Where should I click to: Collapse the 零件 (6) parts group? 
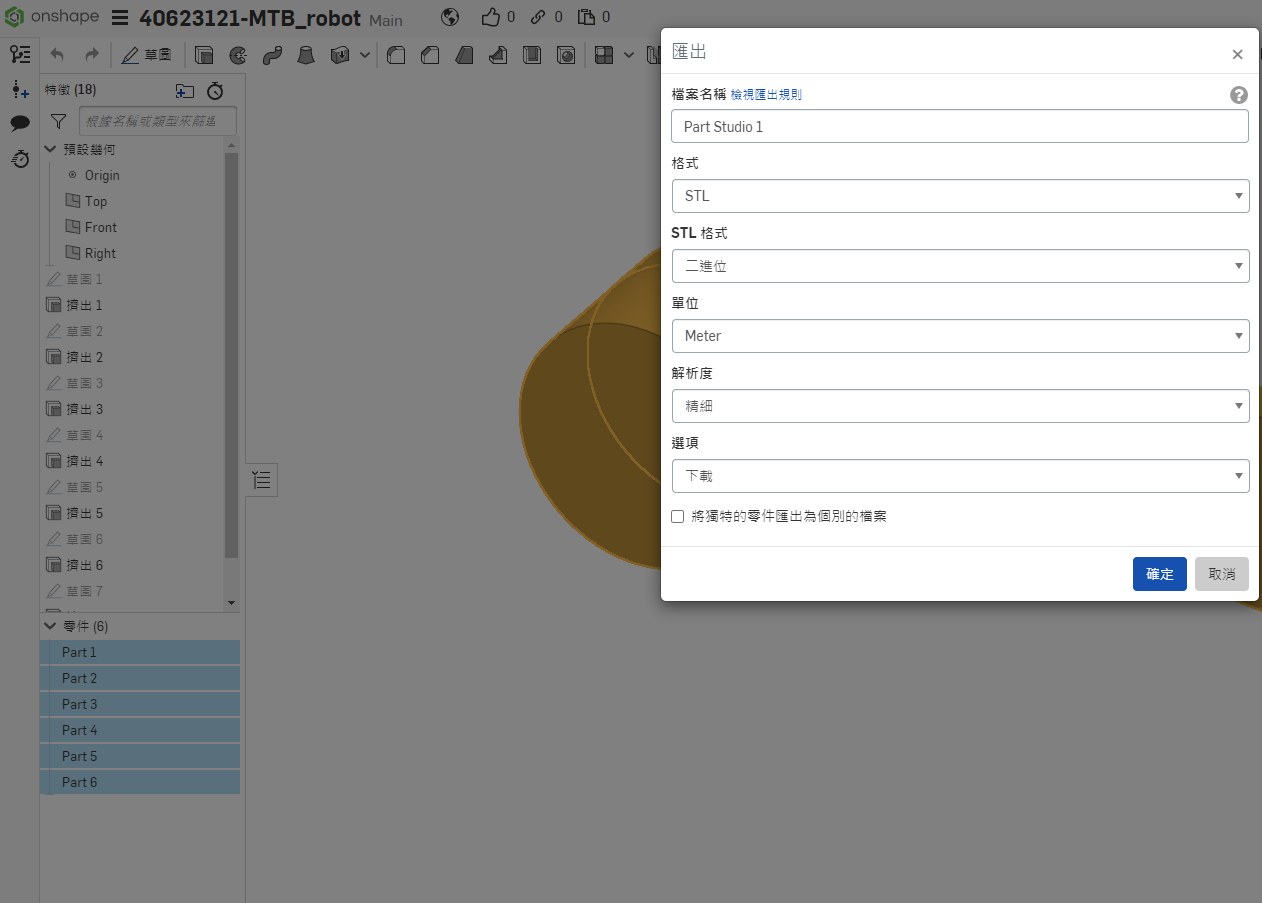point(51,626)
